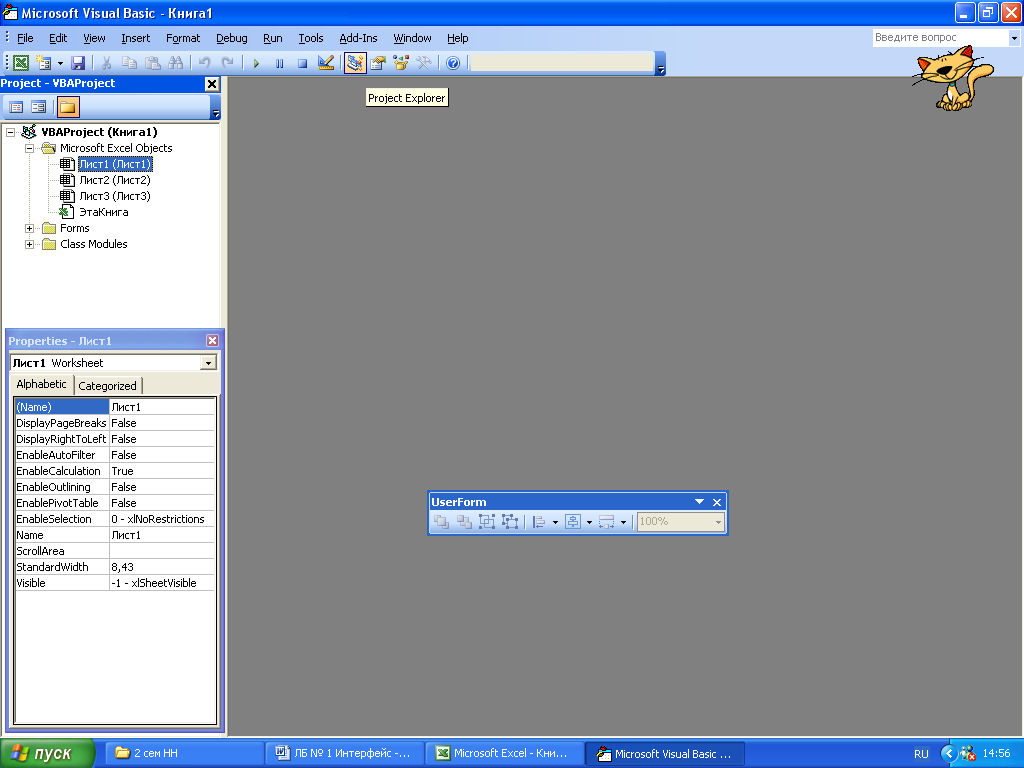1024x768 pixels.
Task: Click Visible value -1 - xlSheetVisible
Action: point(162,583)
